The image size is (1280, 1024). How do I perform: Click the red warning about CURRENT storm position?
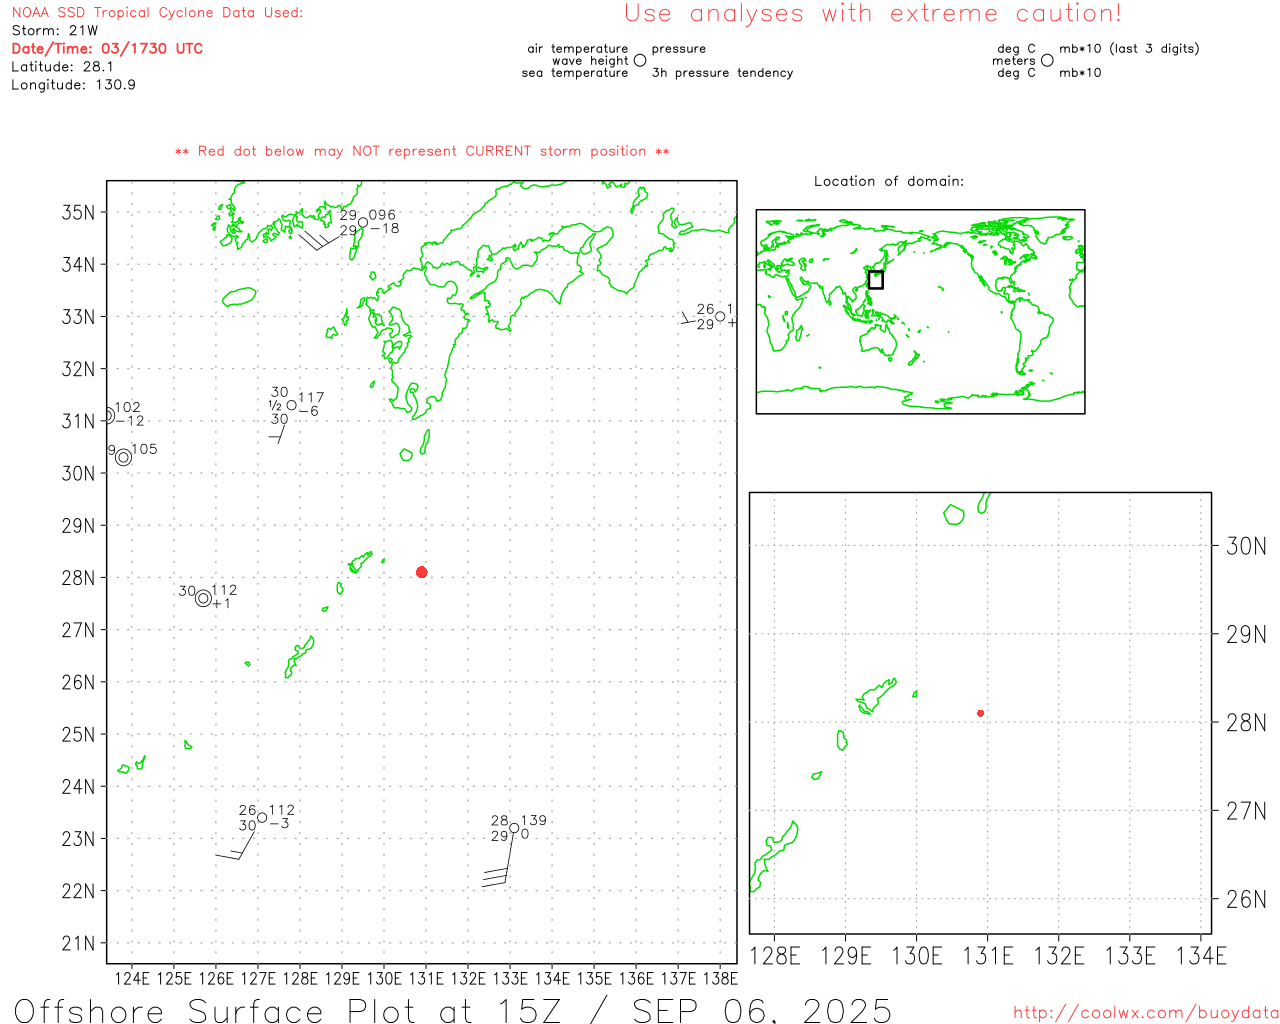(x=422, y=151)
